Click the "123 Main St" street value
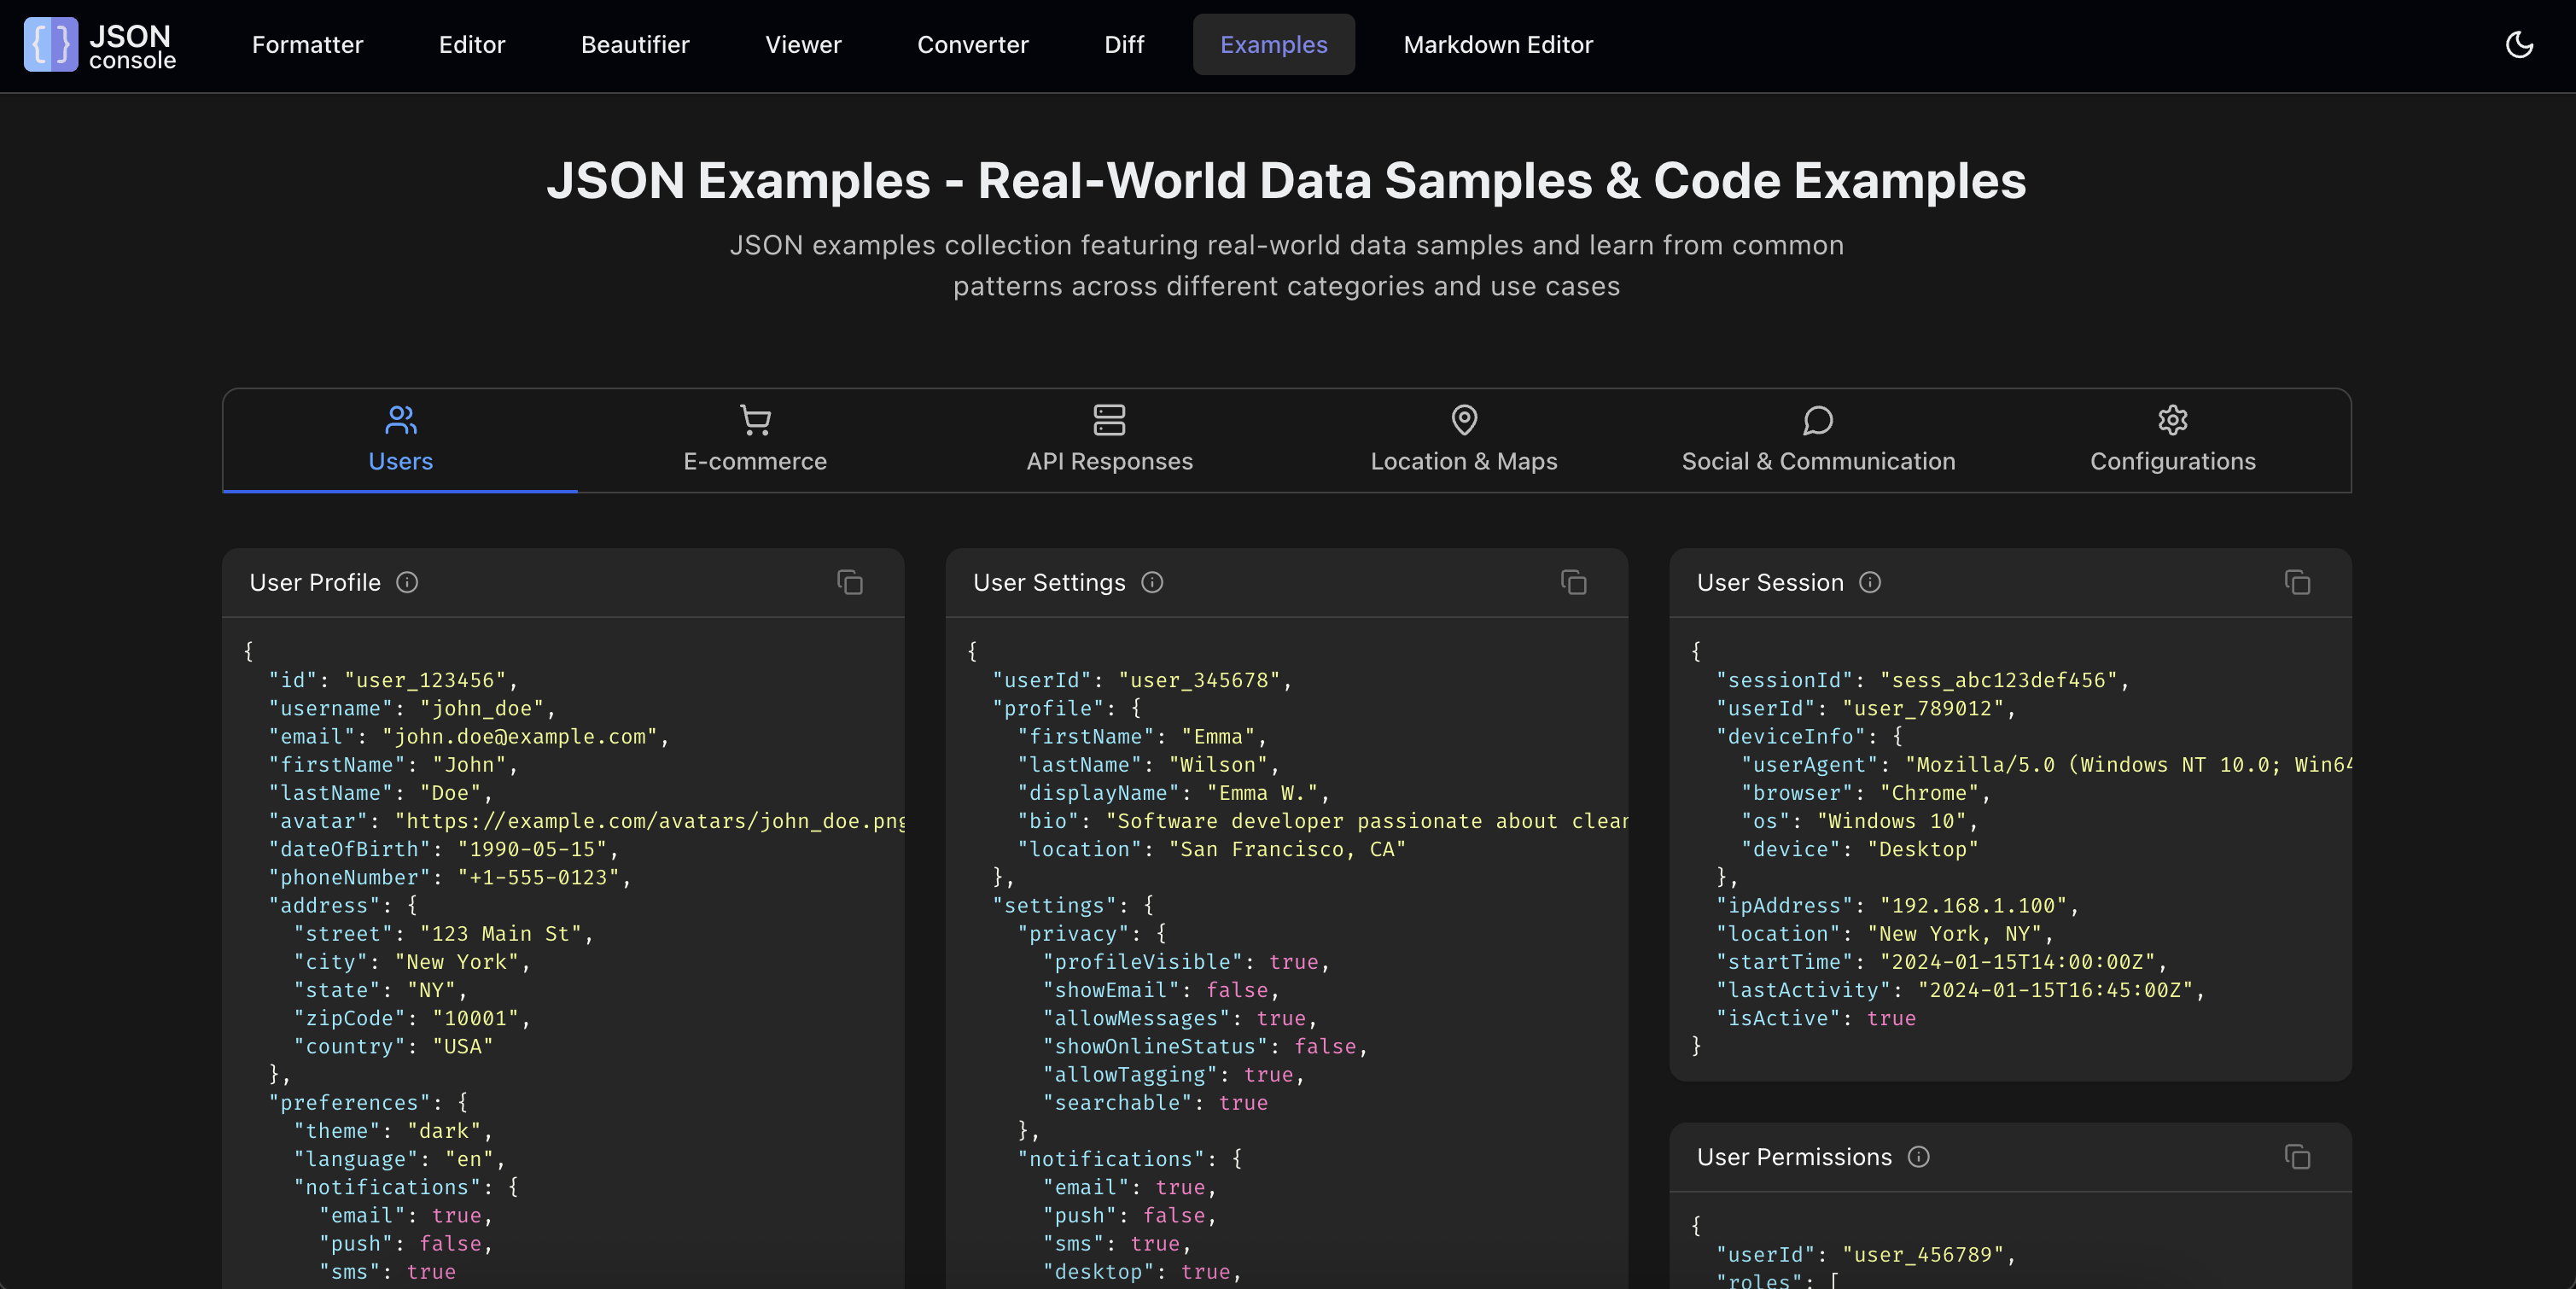2576x1289 pixels. 501,933
